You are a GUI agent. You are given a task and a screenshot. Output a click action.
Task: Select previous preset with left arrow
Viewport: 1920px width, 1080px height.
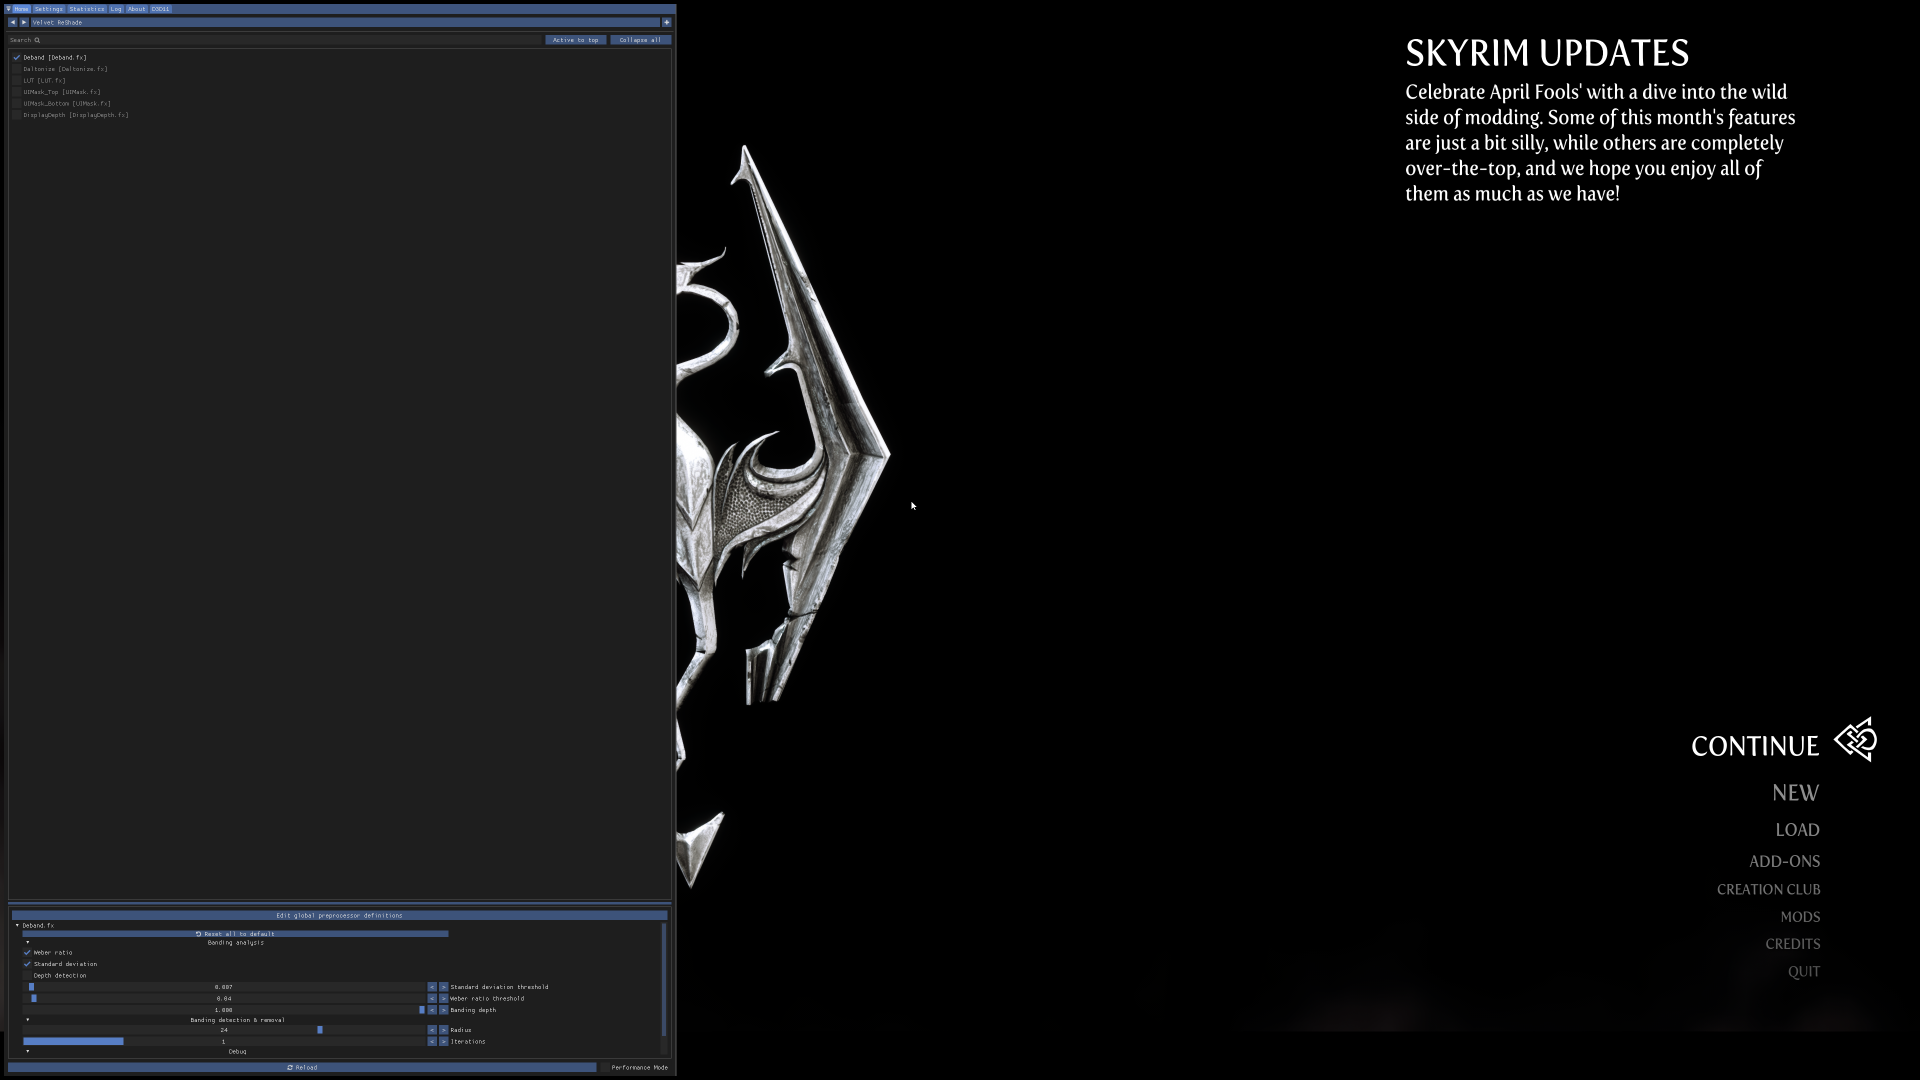coord(13,22)
